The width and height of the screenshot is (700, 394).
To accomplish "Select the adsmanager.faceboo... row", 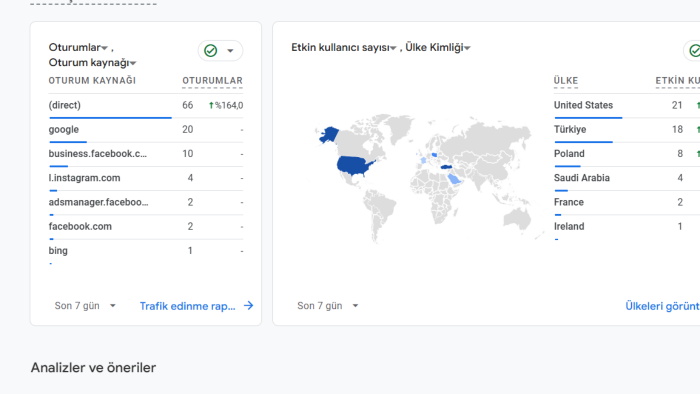I will tap(146, 202).
